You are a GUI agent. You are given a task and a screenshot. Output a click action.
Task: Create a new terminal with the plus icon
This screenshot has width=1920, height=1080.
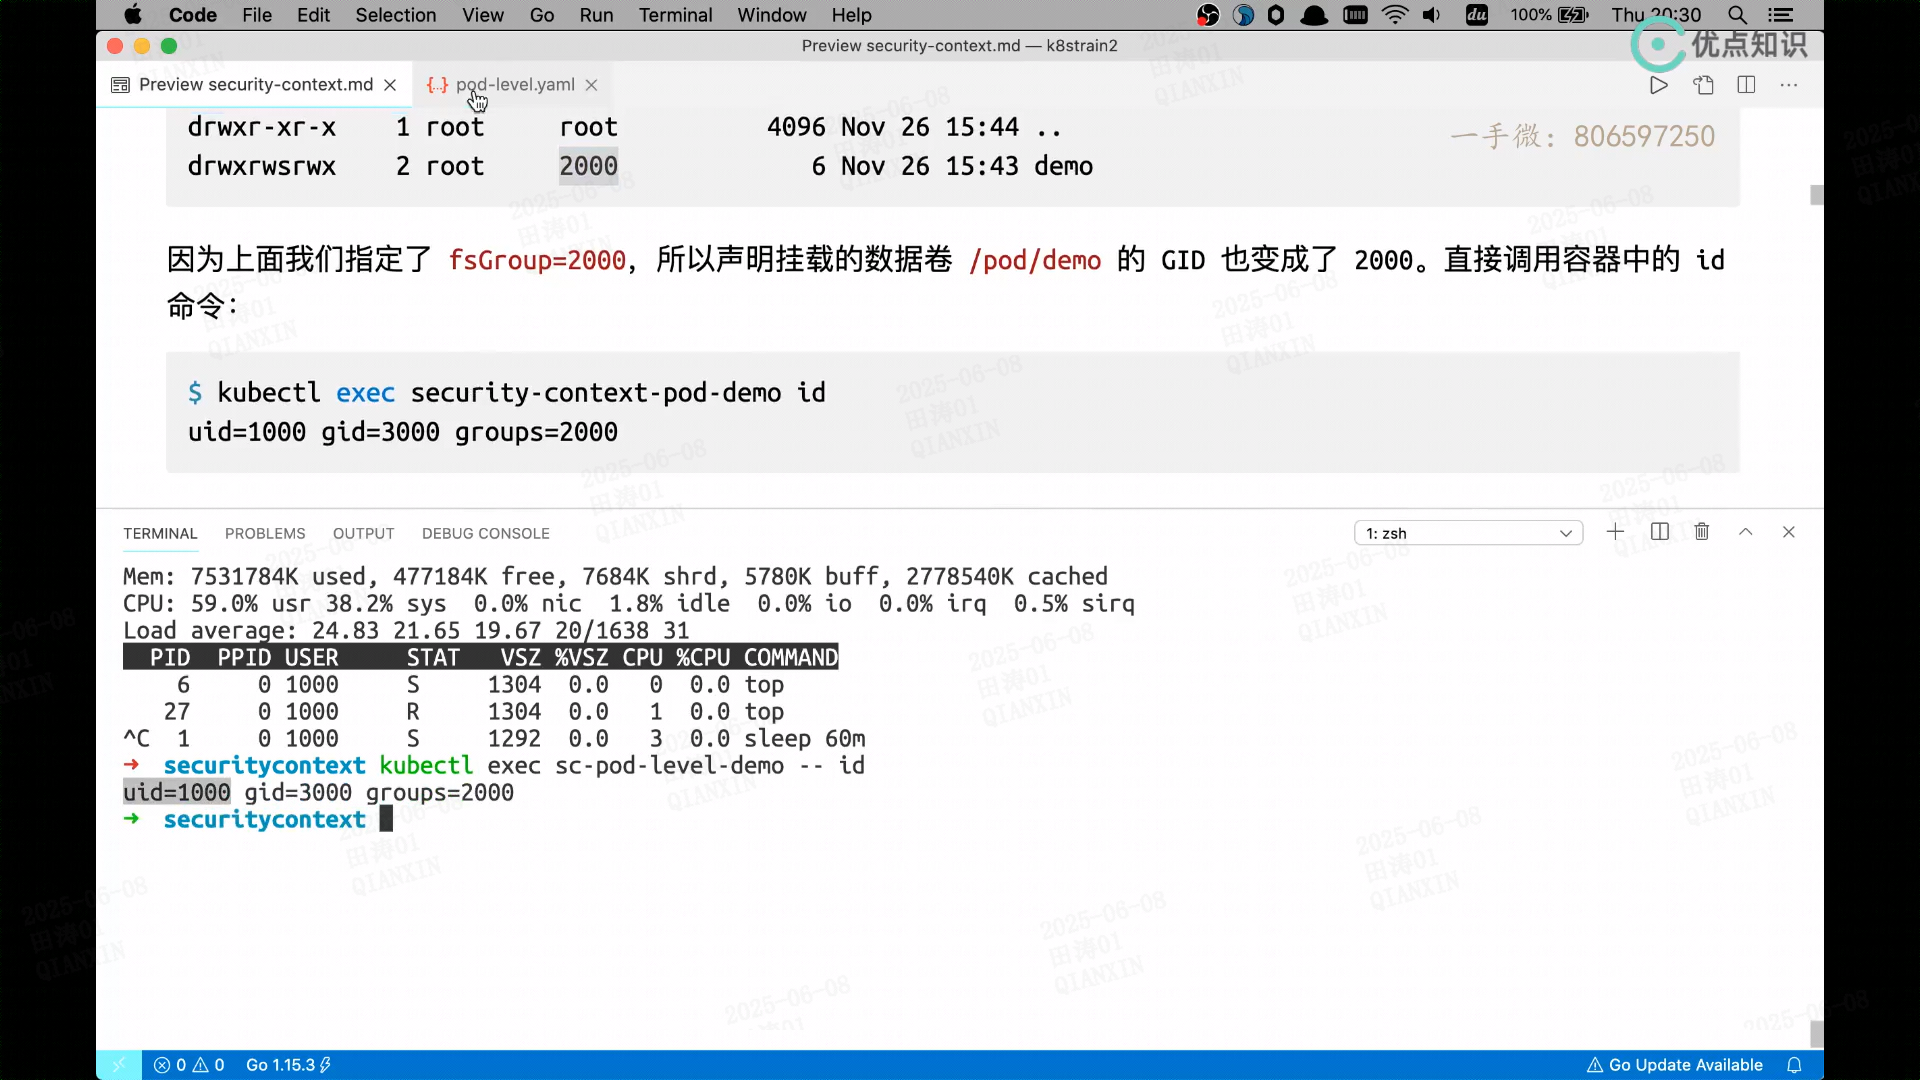[1615, 532]
